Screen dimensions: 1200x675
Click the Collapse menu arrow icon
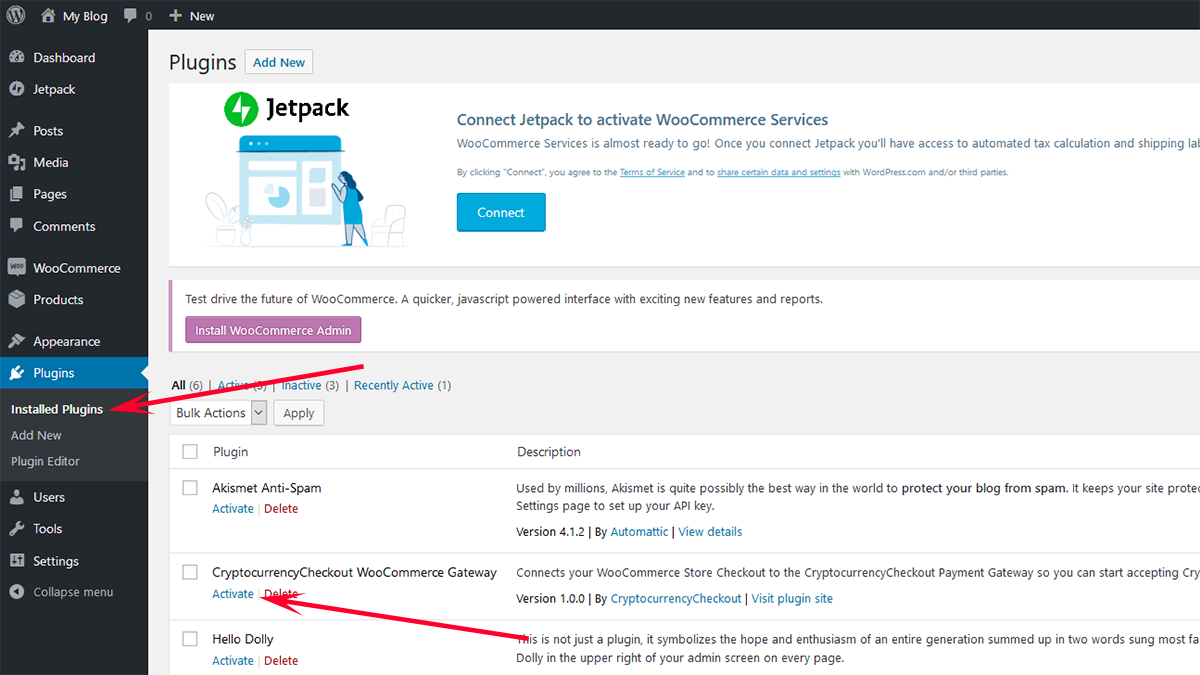click(17, 592)
